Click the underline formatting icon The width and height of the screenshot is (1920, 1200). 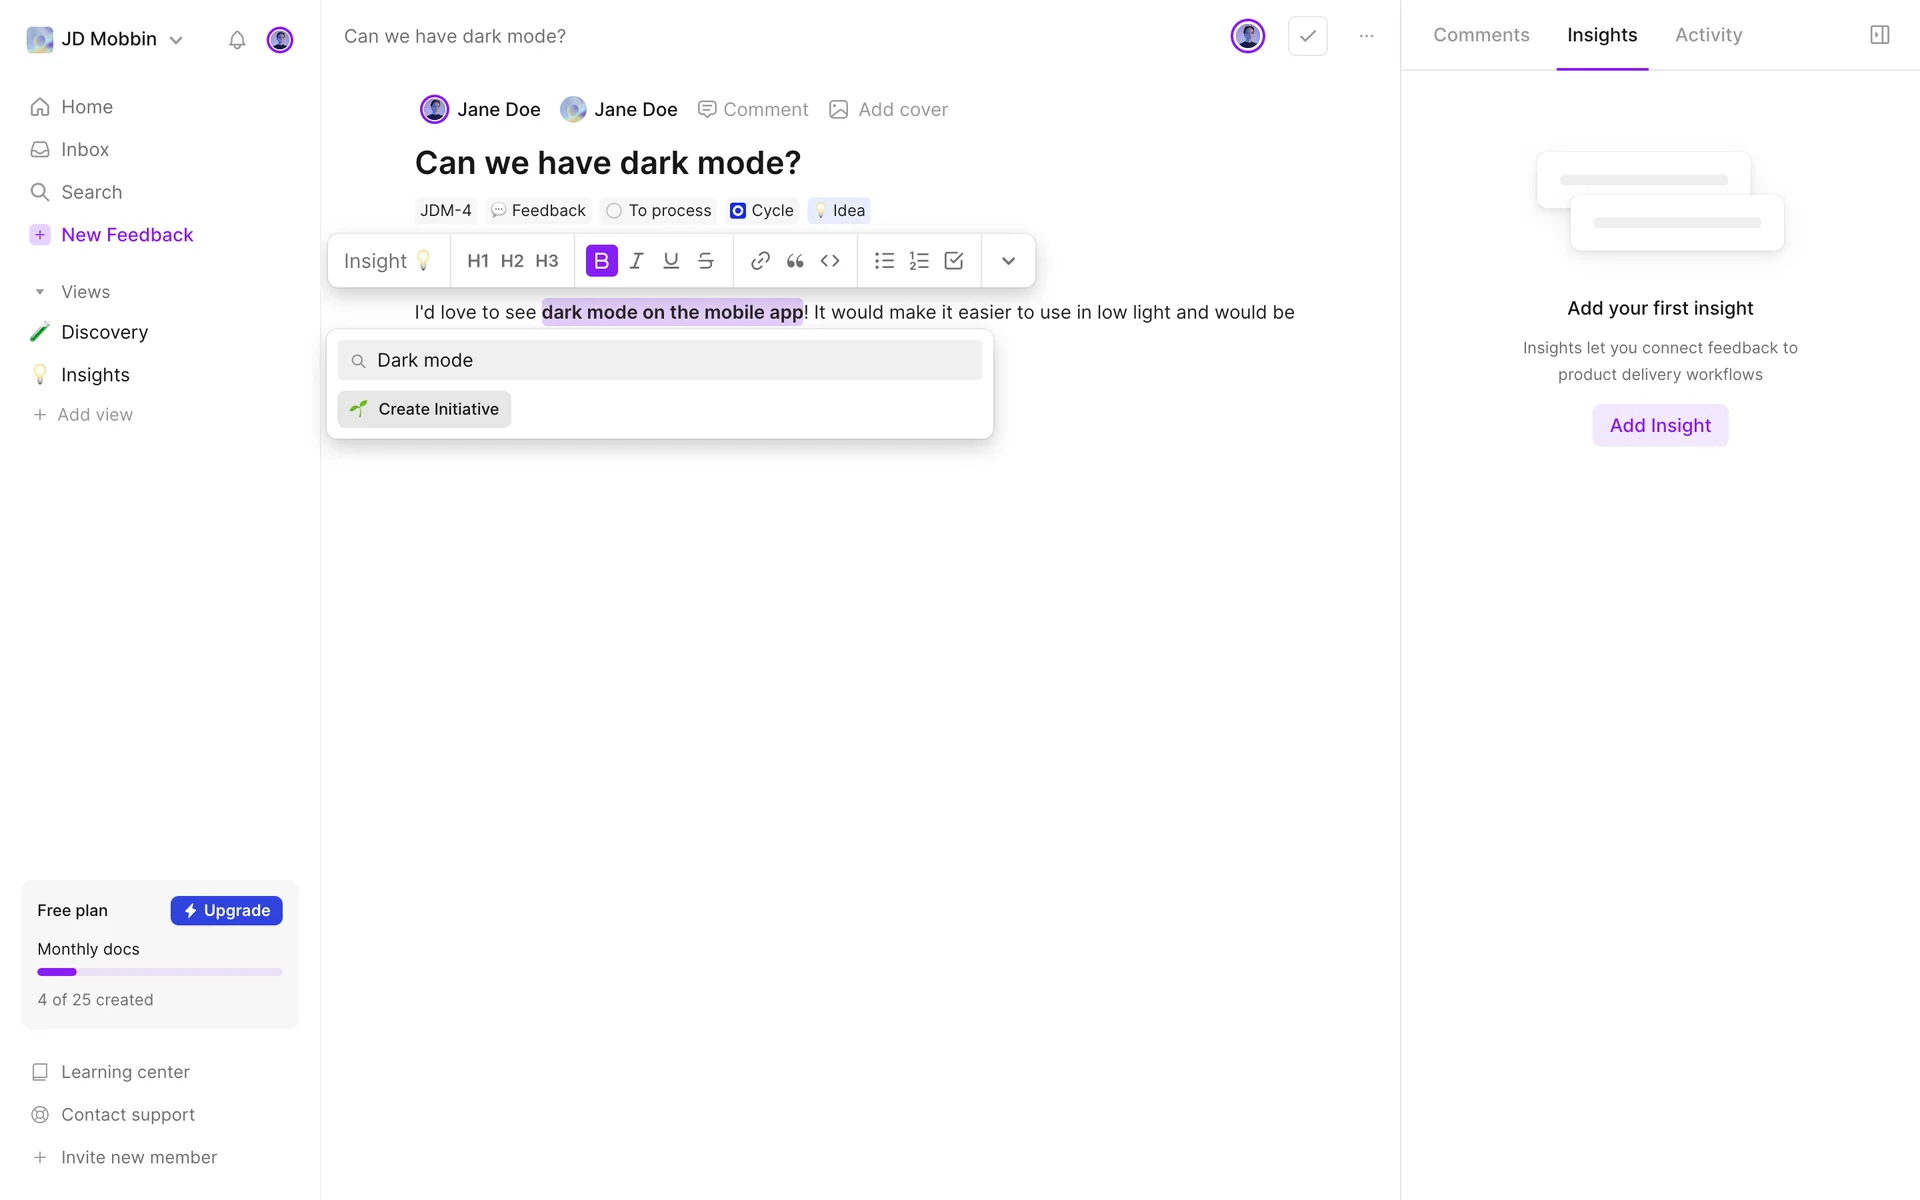[x=671, y=261]
